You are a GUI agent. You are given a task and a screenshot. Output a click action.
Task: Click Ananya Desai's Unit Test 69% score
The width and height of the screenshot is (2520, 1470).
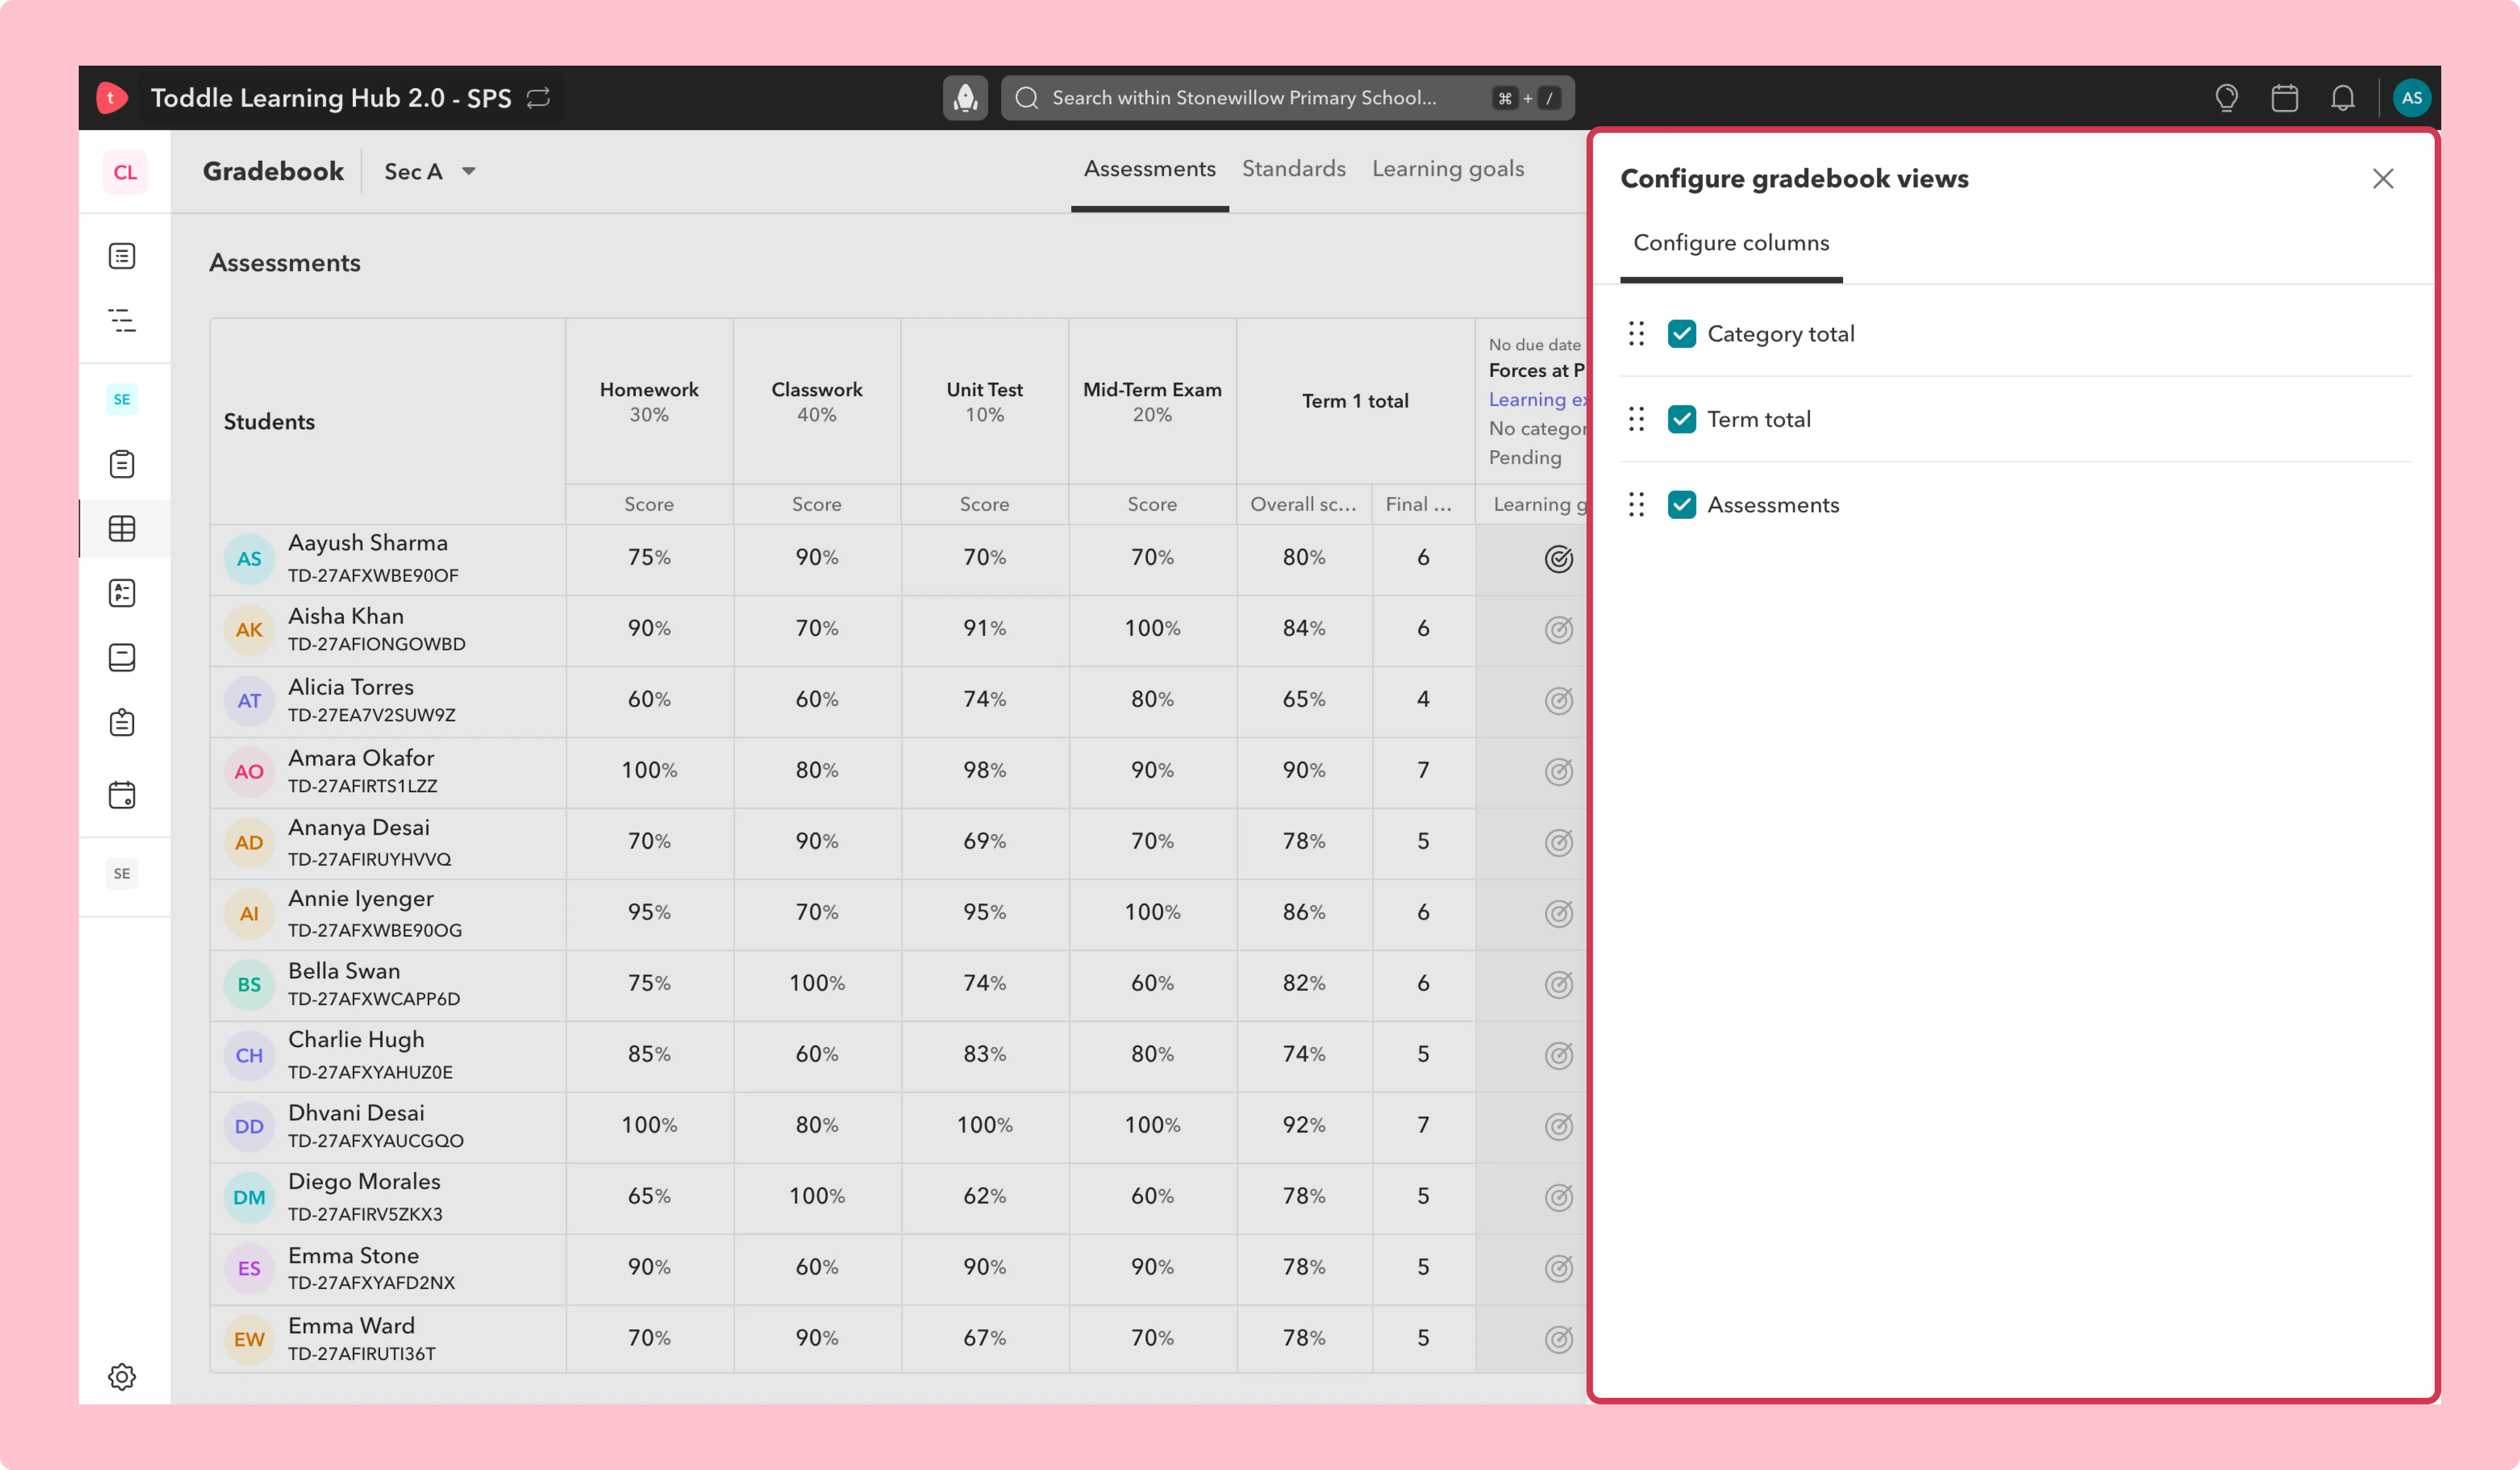point(985,842)
